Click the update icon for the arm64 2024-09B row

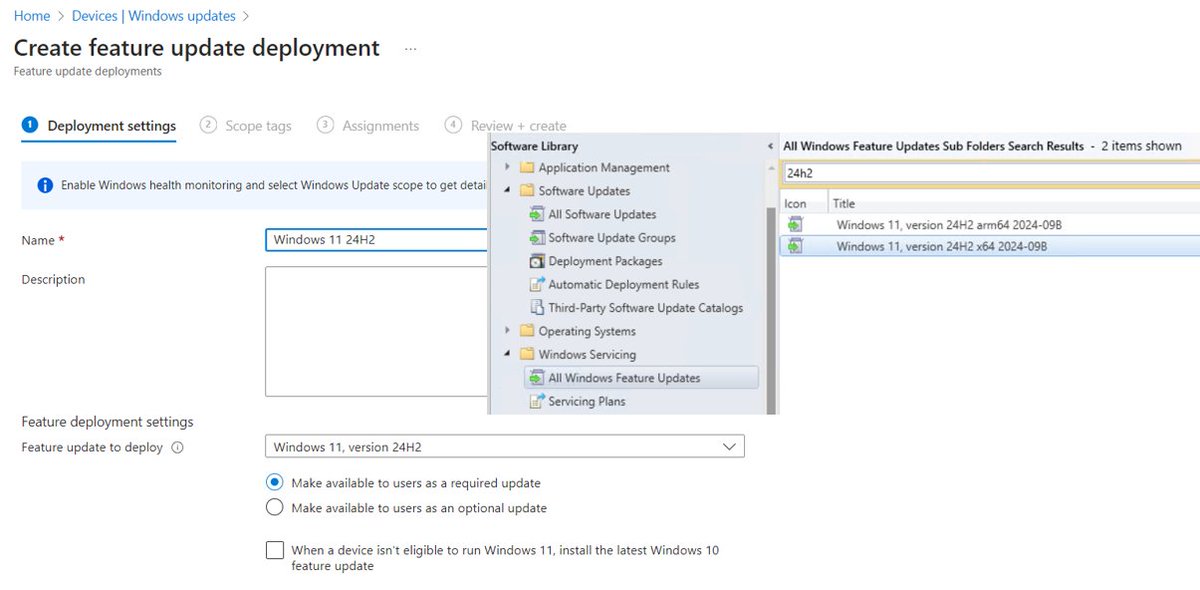(x=795, y=225)
